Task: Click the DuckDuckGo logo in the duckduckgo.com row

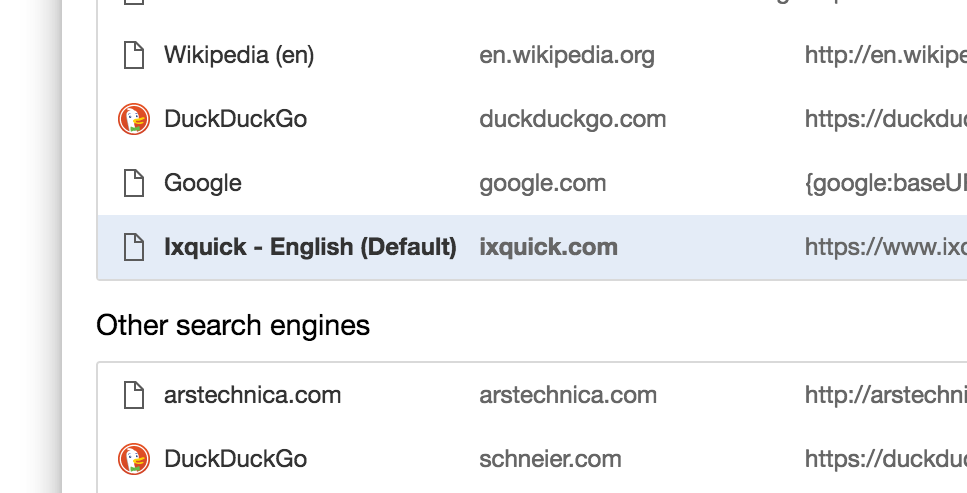Action: point(134,119)
